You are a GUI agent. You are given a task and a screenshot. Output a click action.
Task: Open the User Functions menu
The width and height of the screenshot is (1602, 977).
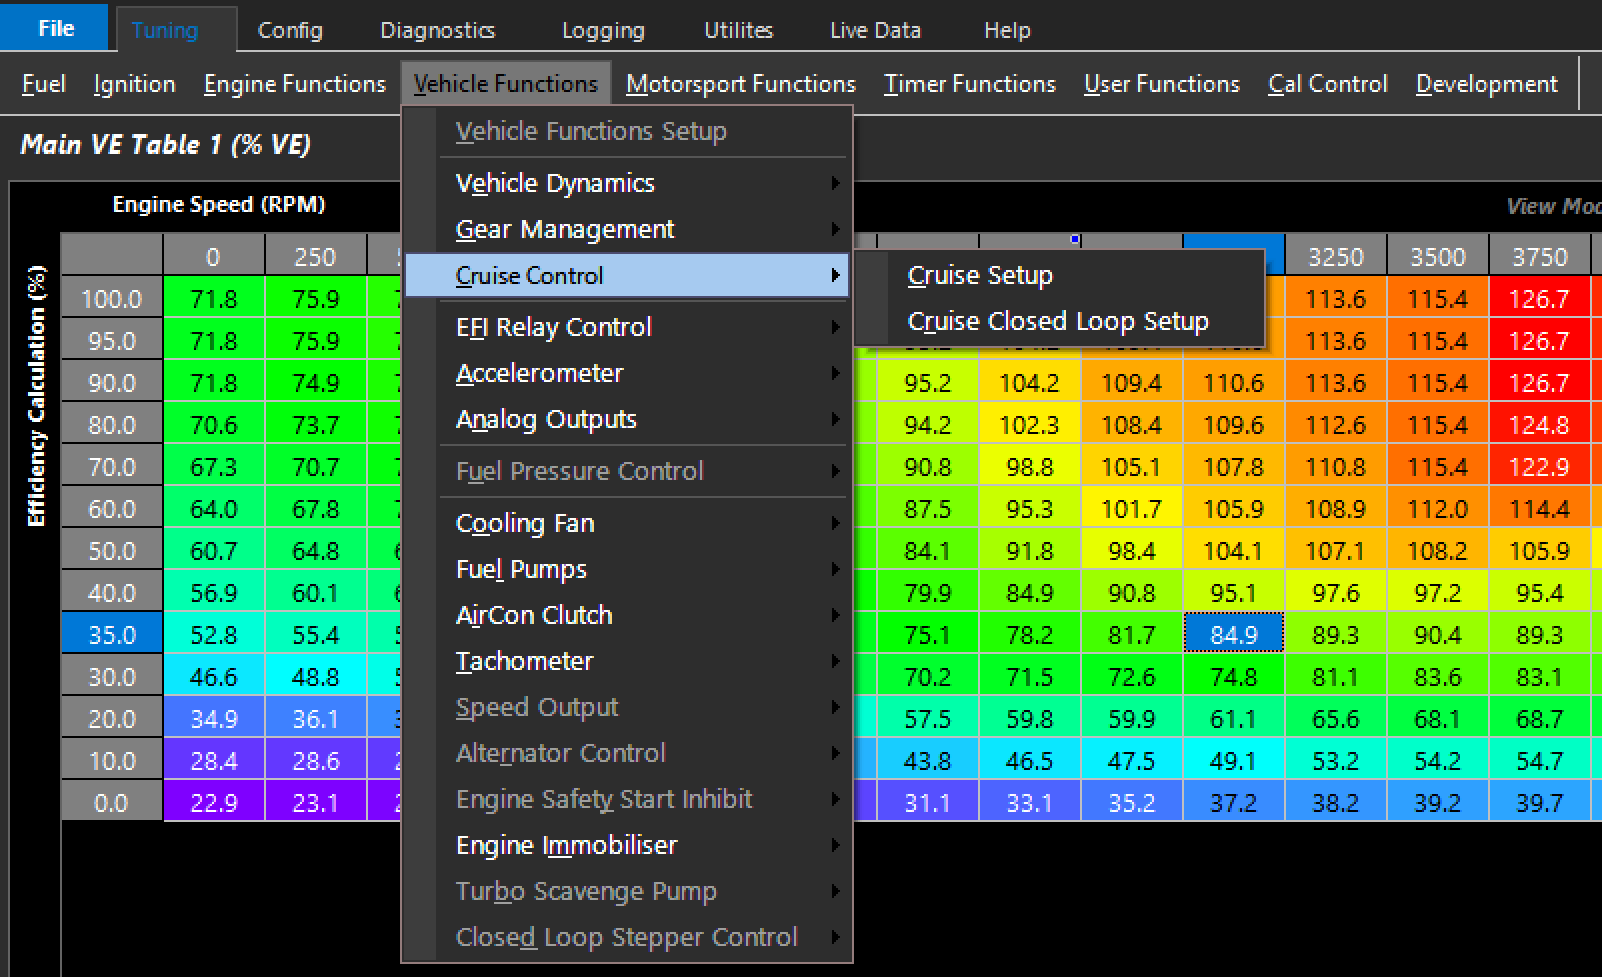[x=1162, y=84]
